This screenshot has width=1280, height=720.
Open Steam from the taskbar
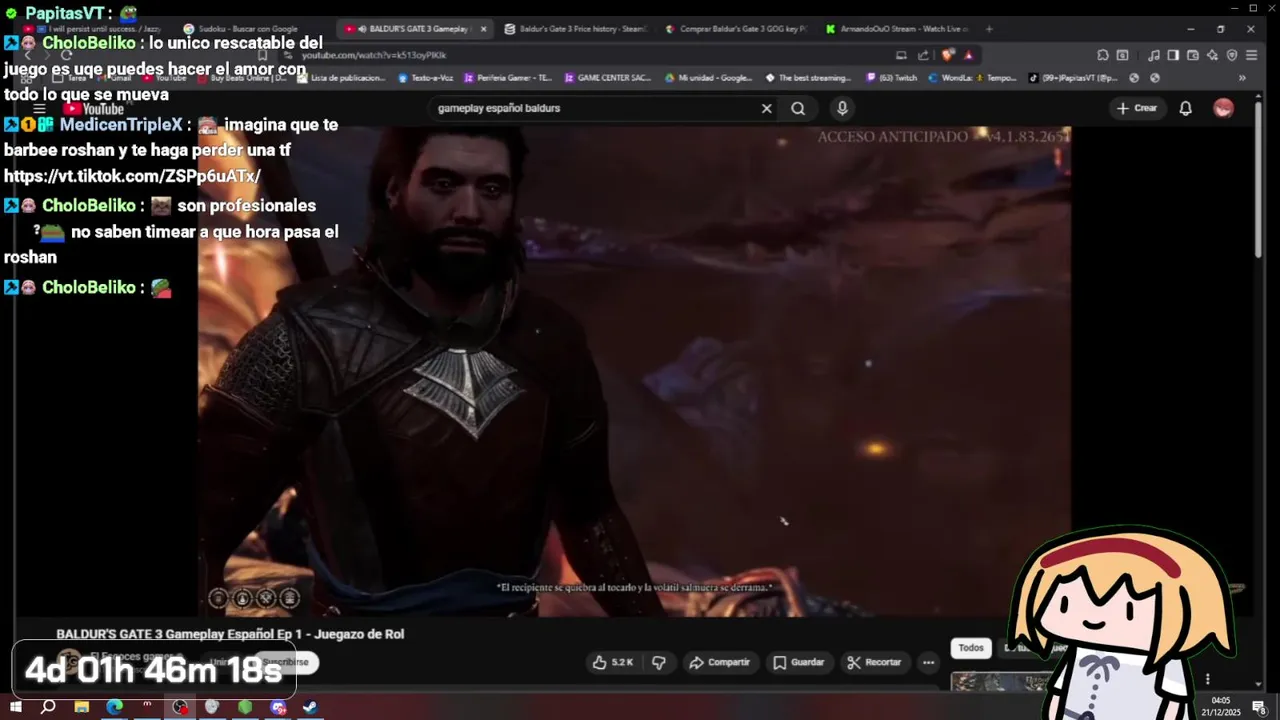pos(310,707)
